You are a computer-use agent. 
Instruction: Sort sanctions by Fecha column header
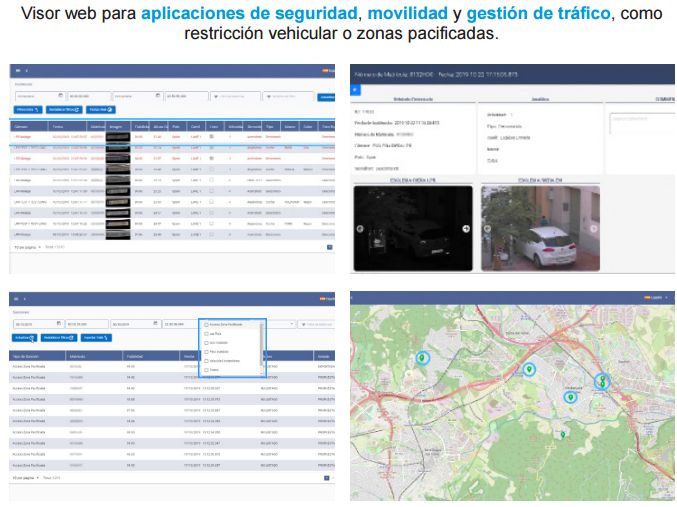pyautogui.click(x=189, y=356)
